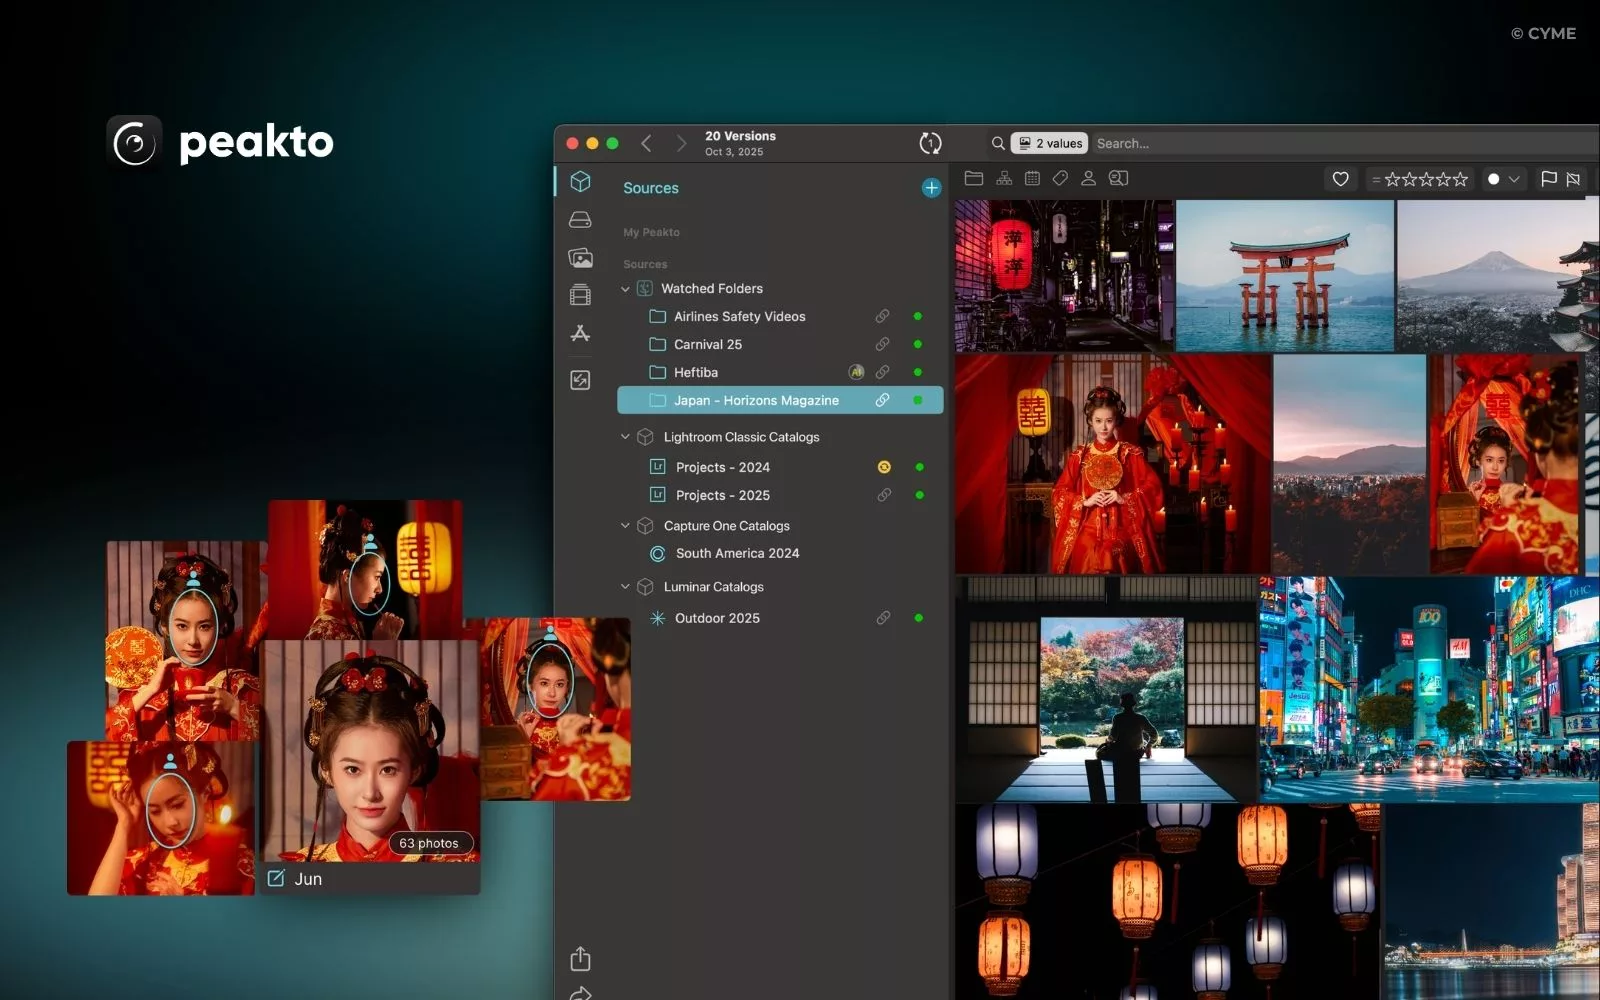Click the calendar filter icon in toolbar
Viewport: 1600px width, 1000px height.
(x=1032, y=179)
